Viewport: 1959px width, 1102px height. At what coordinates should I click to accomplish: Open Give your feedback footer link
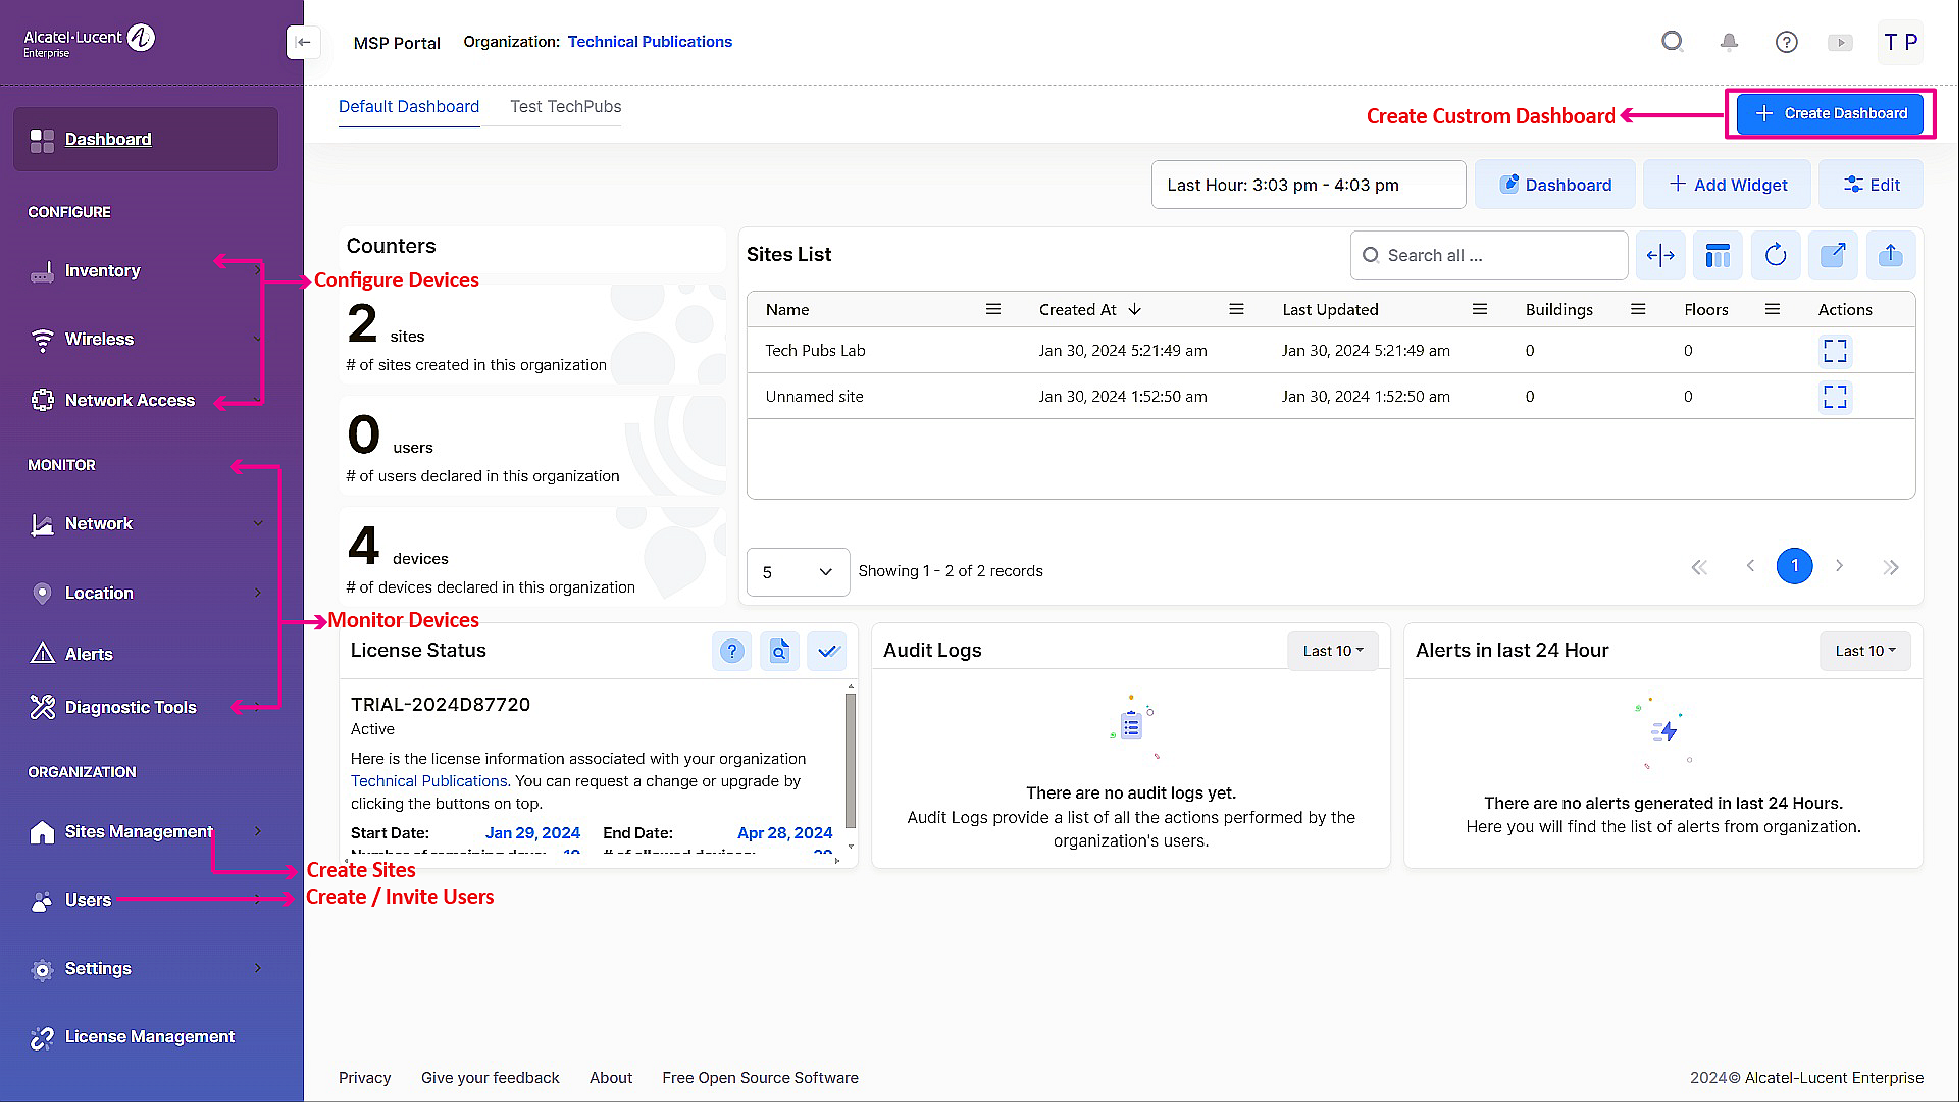pyautogui.click(x=490, y=1078)
